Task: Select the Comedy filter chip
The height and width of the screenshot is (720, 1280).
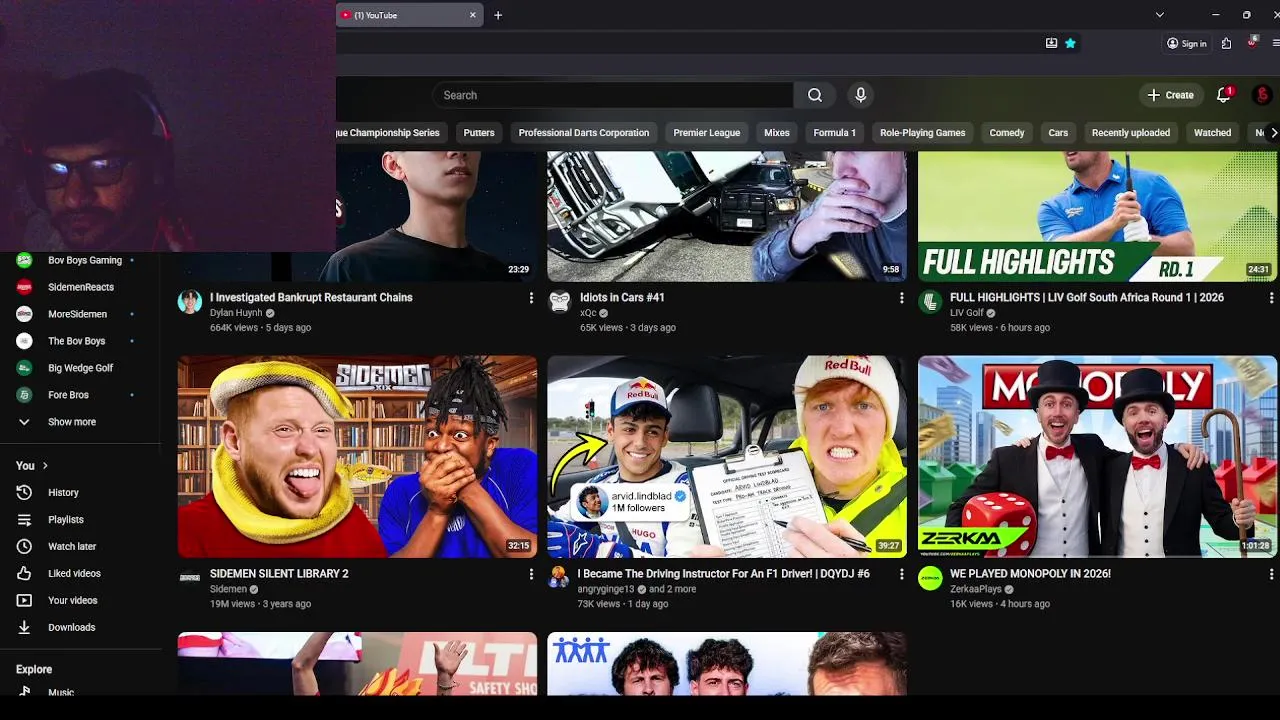Action: [1007, 133]
